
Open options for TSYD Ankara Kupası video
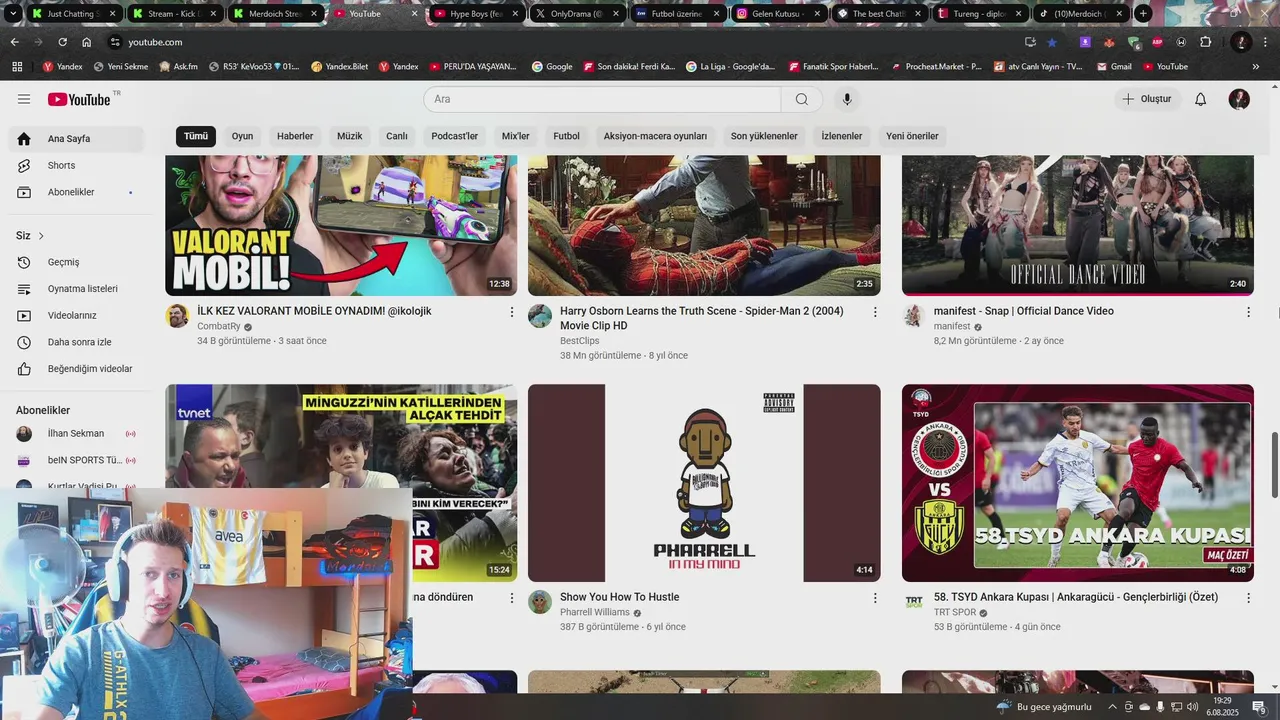[1248, 598]
